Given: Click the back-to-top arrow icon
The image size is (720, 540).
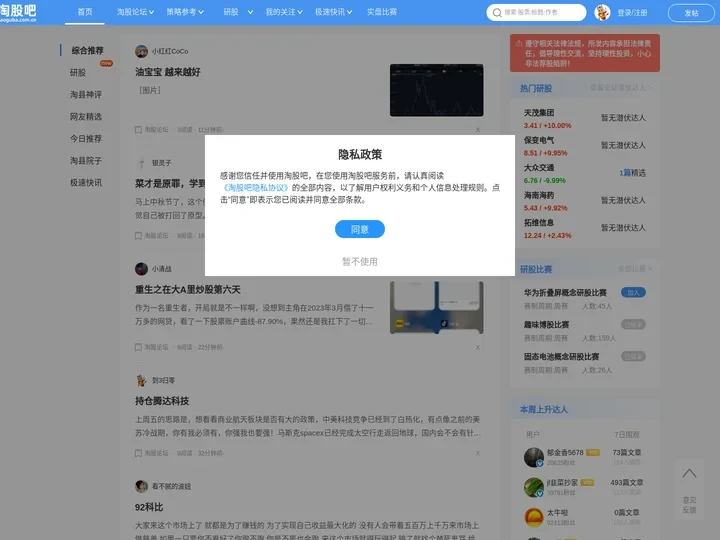Looking at the screenshot, I should (689, 473).
